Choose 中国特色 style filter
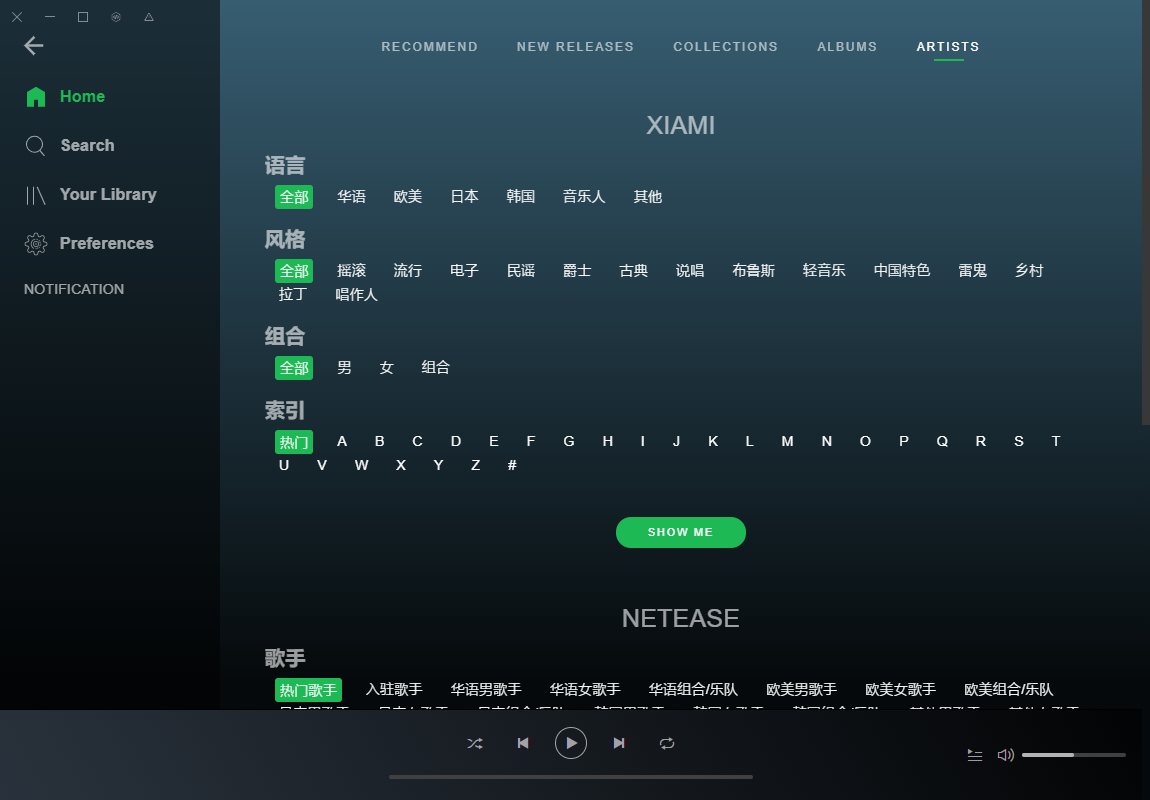Viewport: 1150px width, 800px height. click(x=902, y=271)
